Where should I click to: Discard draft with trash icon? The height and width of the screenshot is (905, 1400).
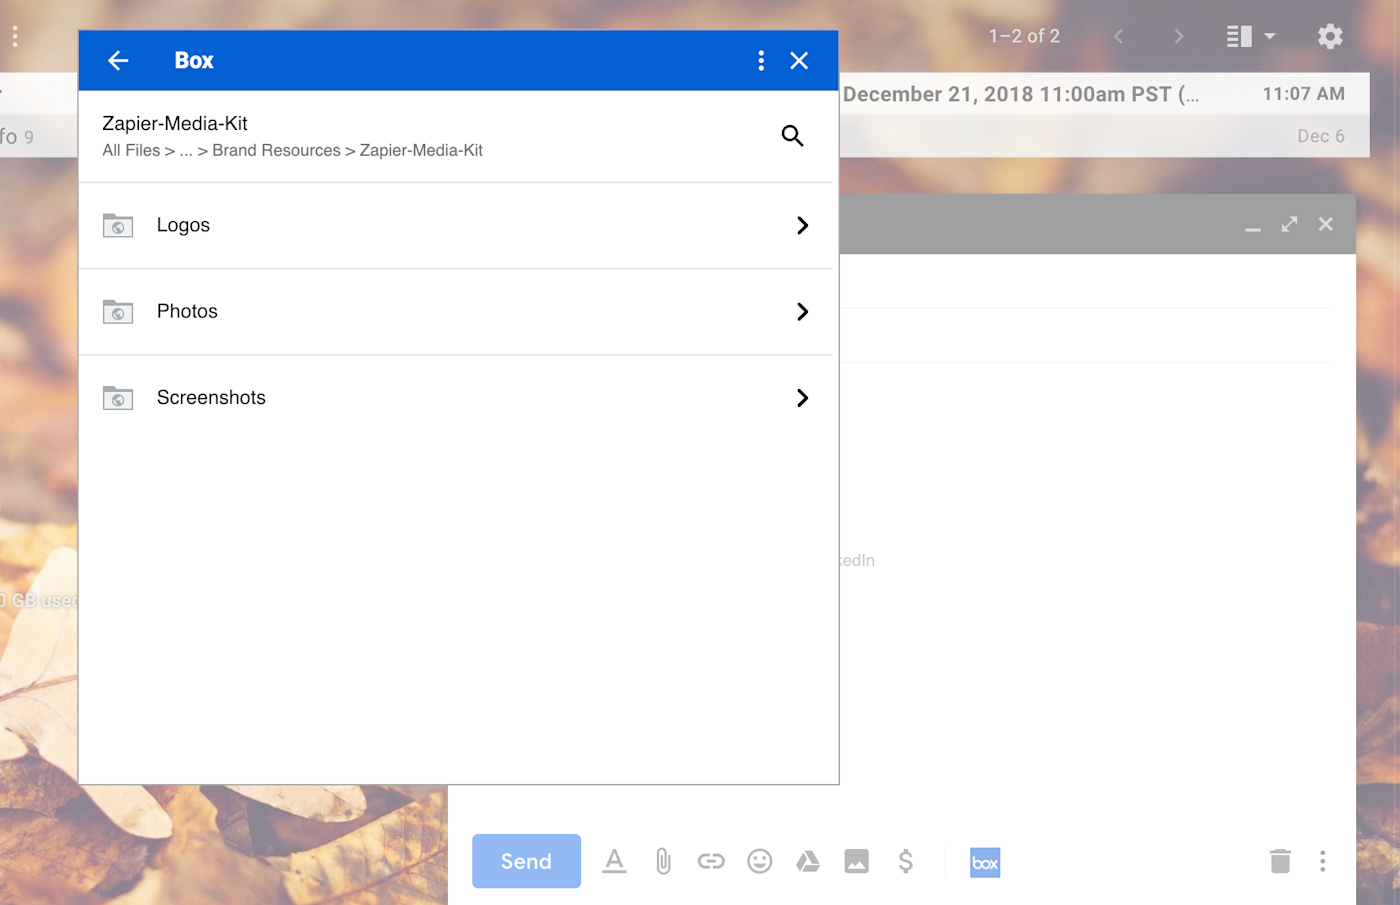(1280, 861)
